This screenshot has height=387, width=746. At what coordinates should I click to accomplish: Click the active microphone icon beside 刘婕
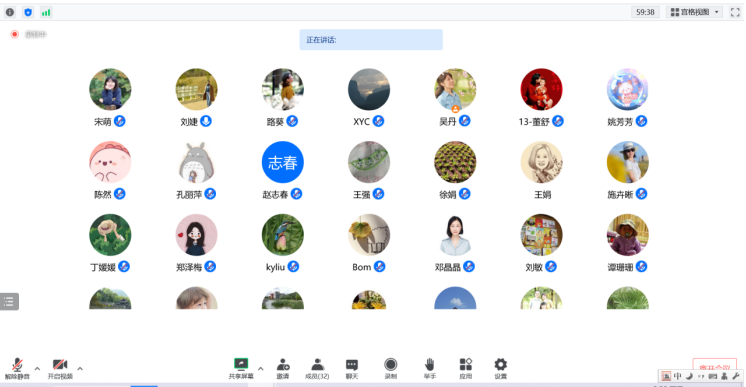(x=206, y=121)
